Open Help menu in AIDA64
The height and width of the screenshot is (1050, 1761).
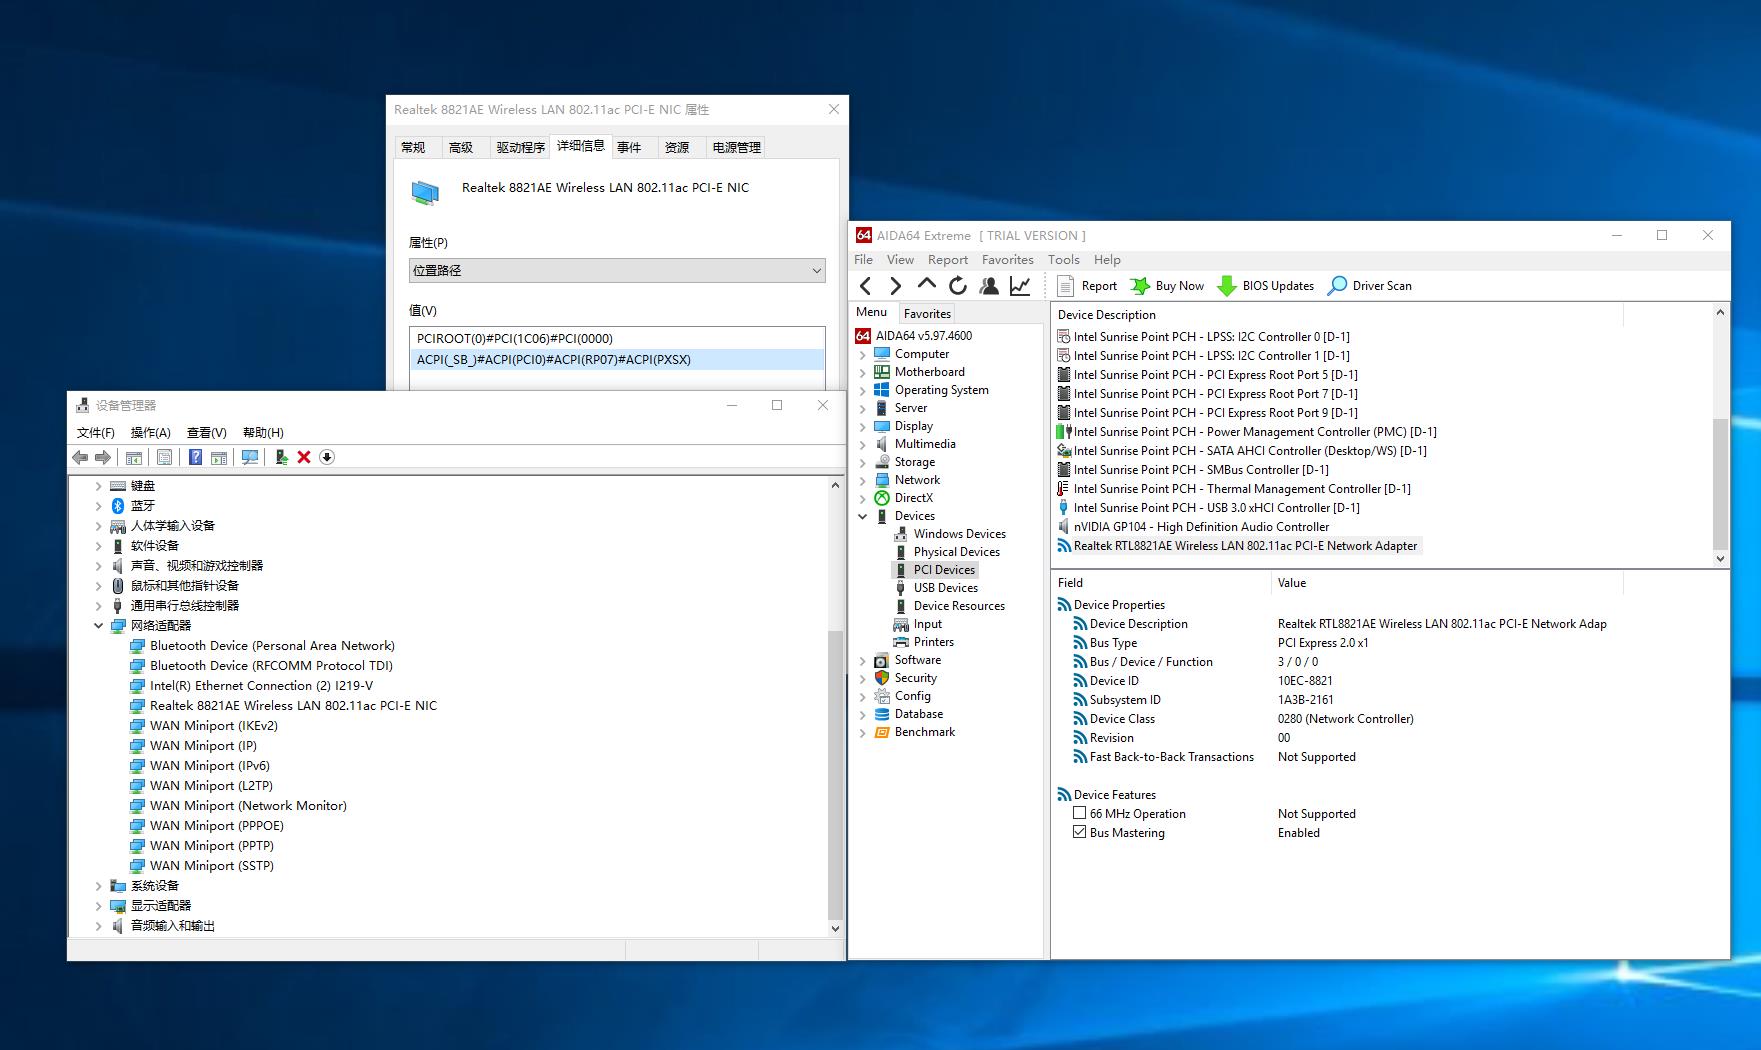click(1107, 259)
